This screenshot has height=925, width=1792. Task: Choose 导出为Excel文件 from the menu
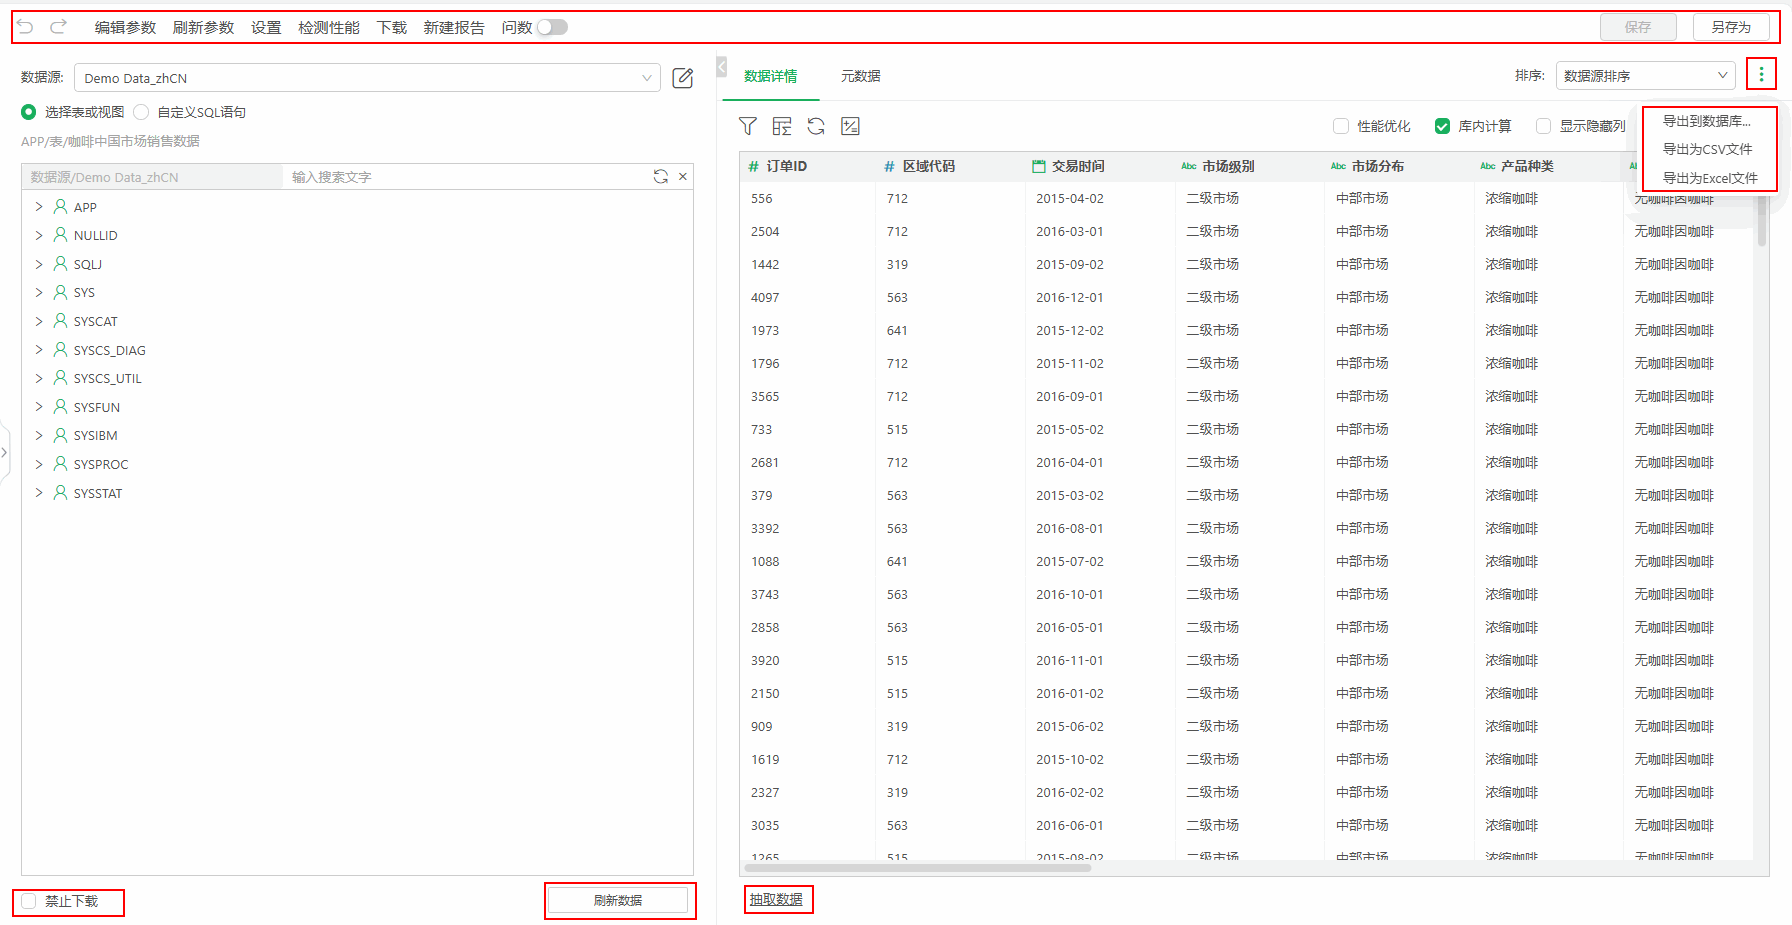point(1709,178)
